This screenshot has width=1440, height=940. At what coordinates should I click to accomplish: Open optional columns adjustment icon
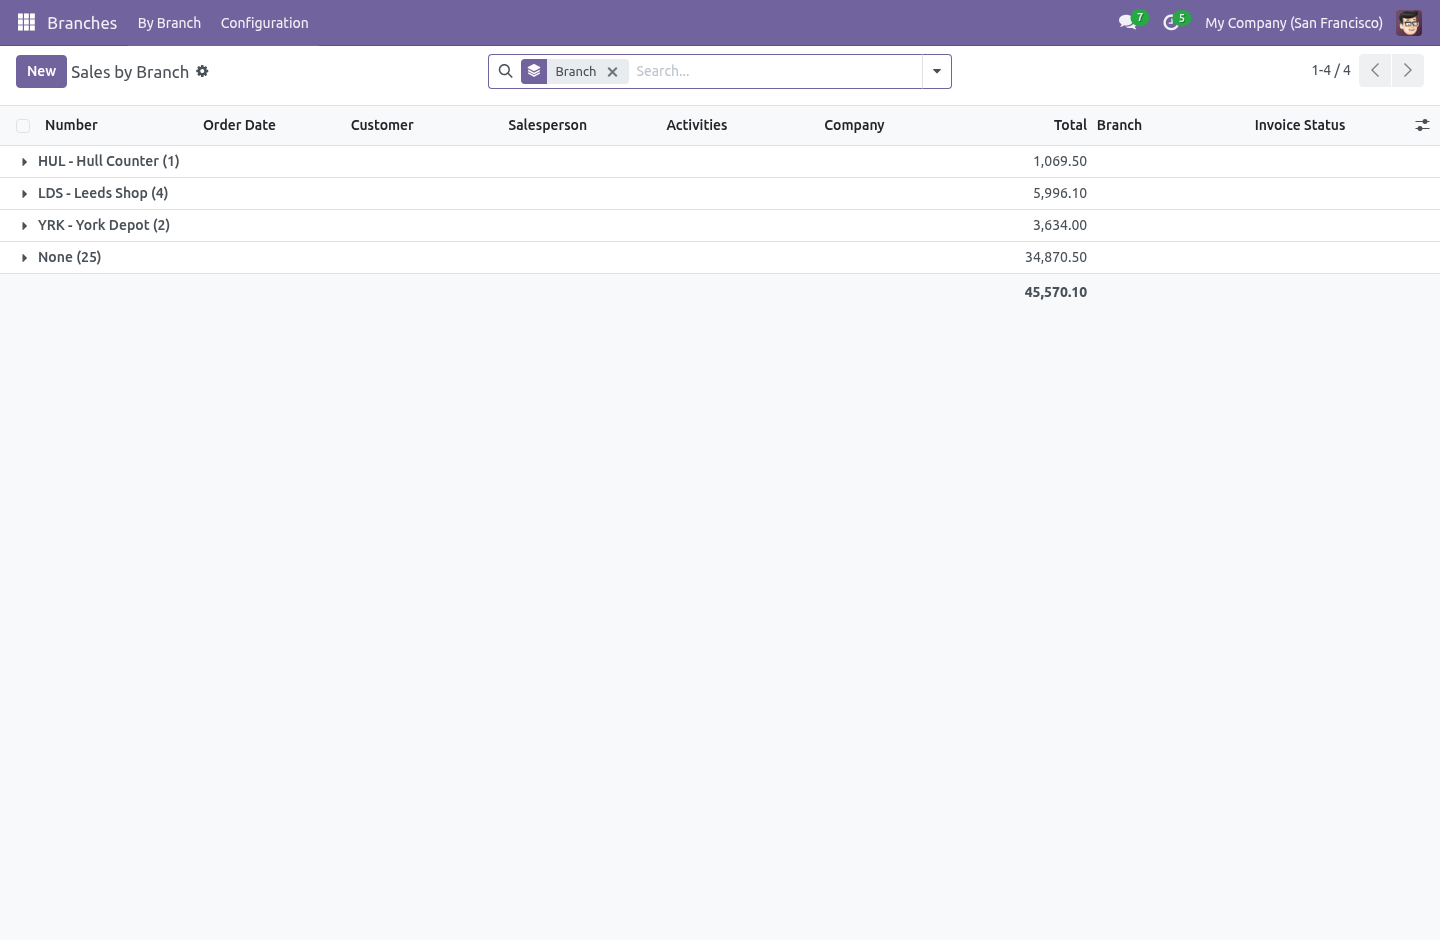point(1422,125)
